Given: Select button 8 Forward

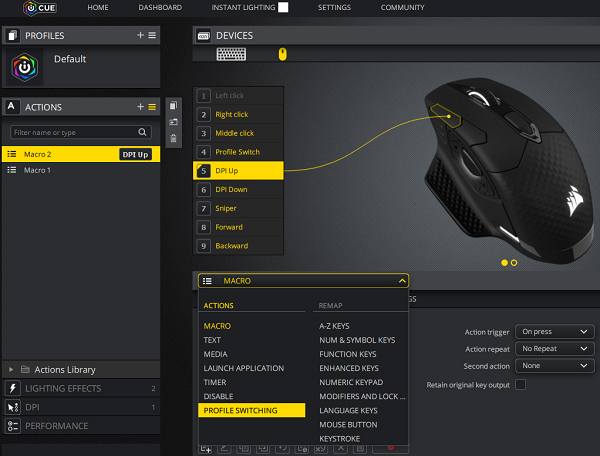Looking at the screenshot, I should 238,227.
